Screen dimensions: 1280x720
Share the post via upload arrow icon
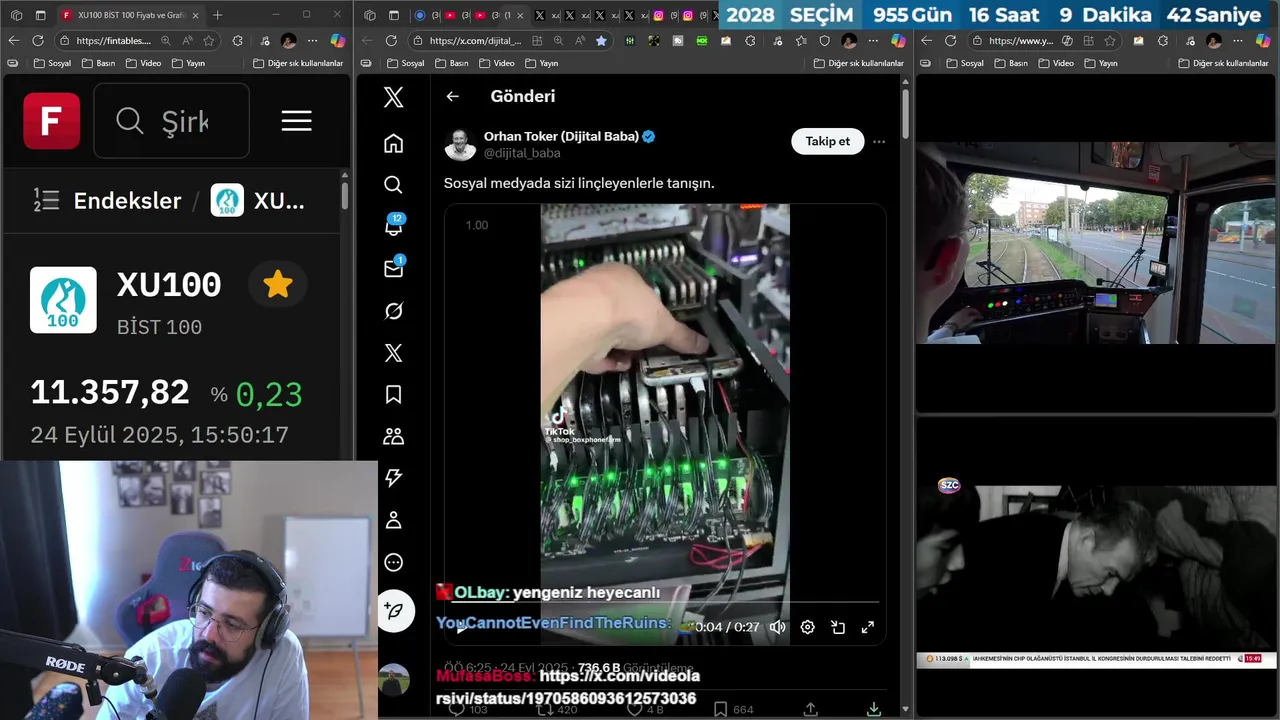point(810,709)
